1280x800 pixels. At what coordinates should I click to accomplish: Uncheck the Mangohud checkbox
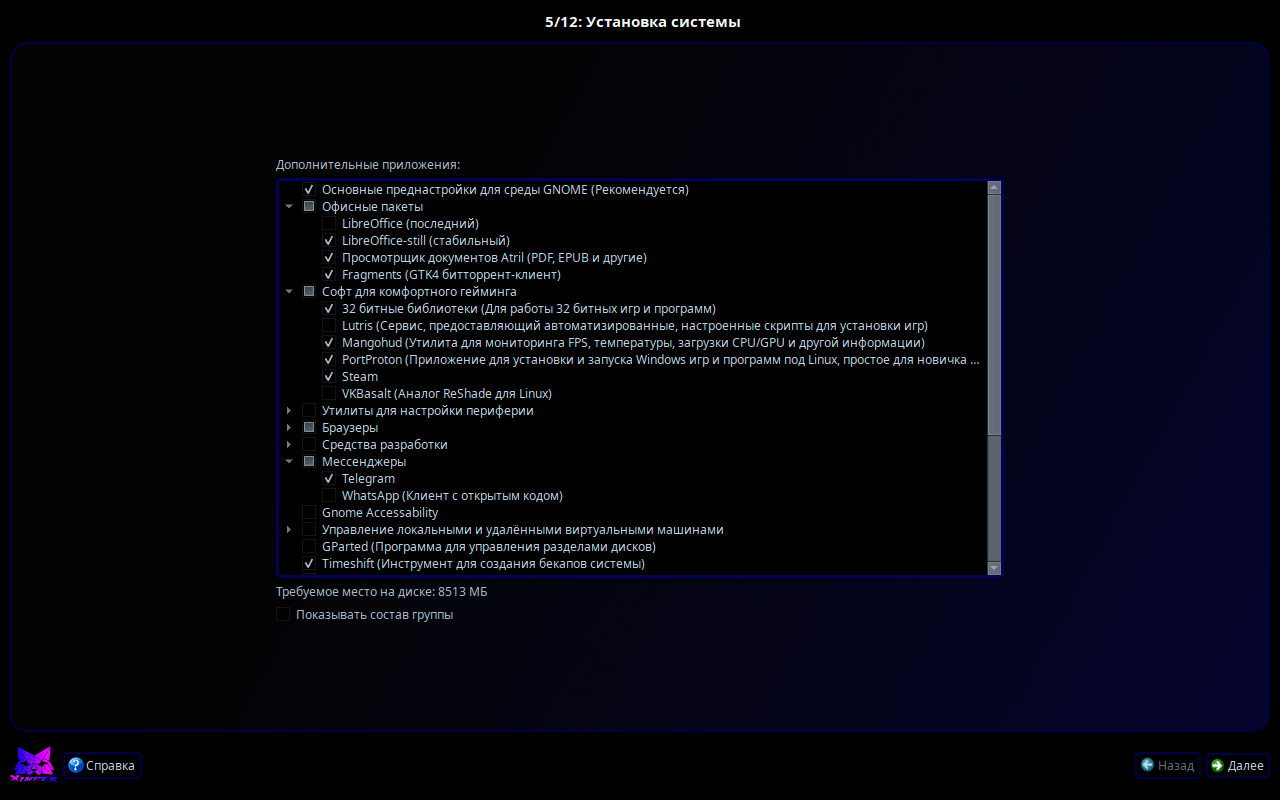(x=329, y=343)
